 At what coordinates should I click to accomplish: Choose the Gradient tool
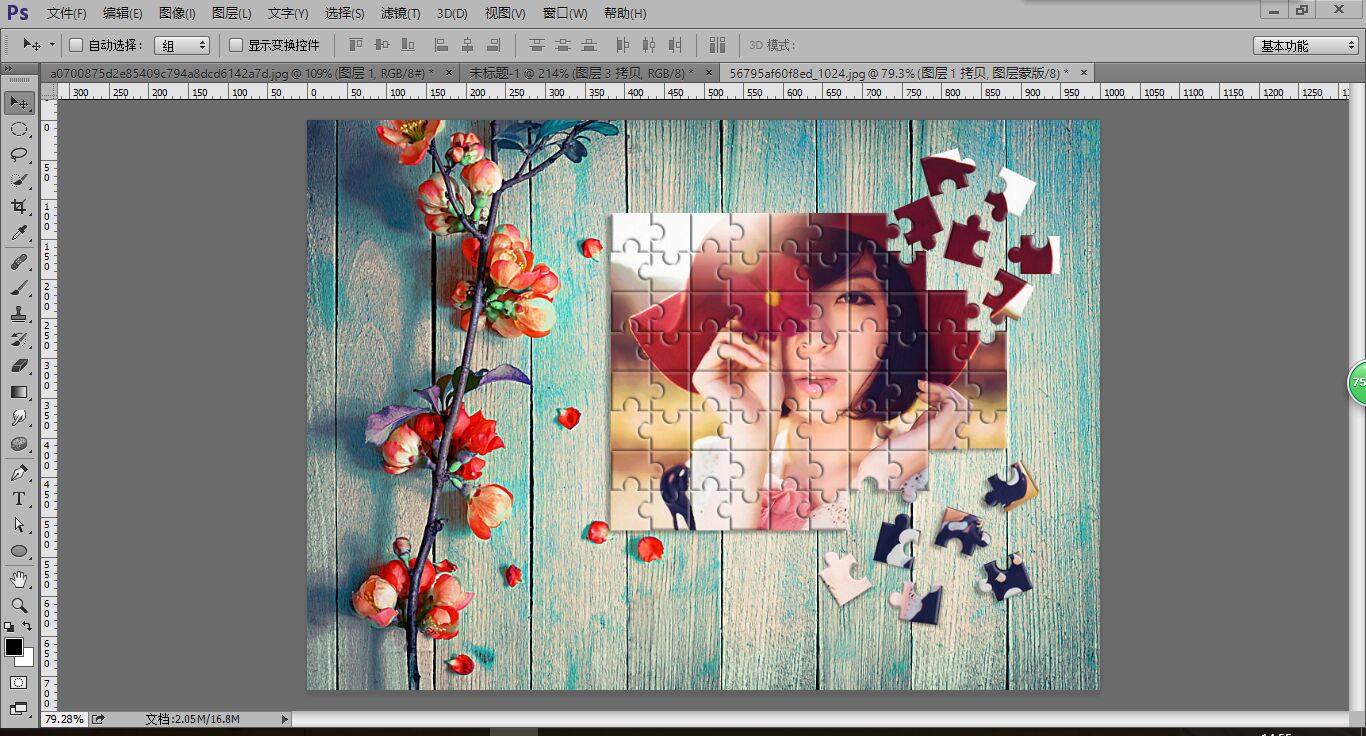pyautogui.click(x=19, y=392)
